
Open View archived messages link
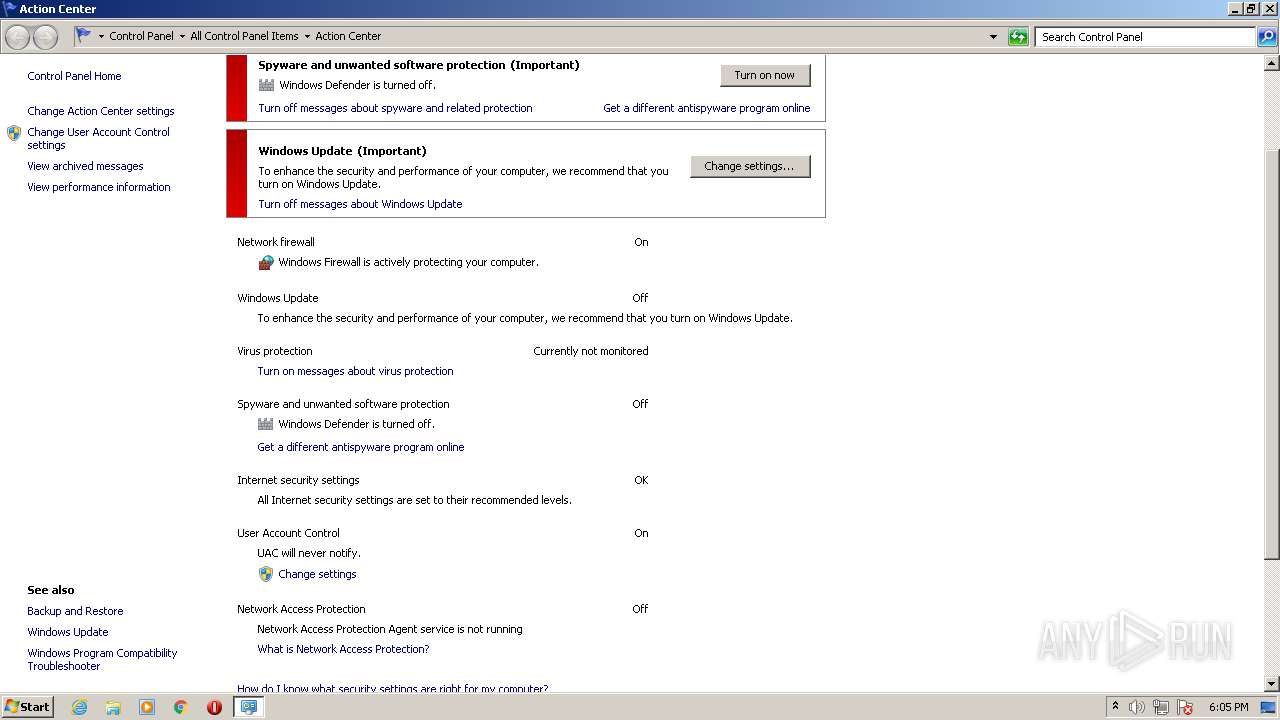click(85, 166)
